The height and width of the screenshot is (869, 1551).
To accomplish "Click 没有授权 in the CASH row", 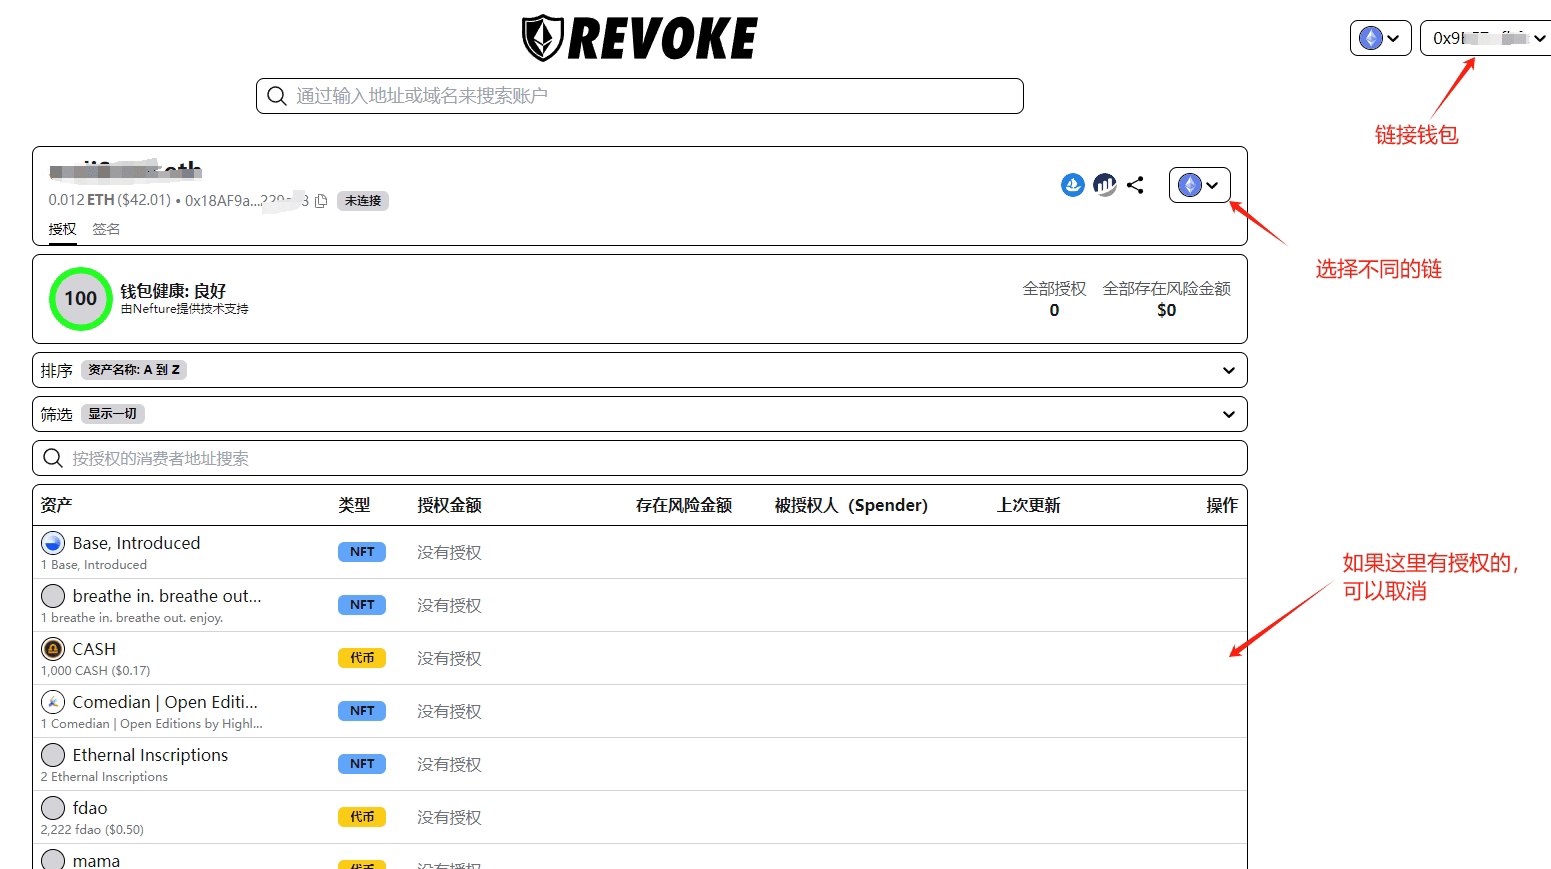I will point(449,658).
